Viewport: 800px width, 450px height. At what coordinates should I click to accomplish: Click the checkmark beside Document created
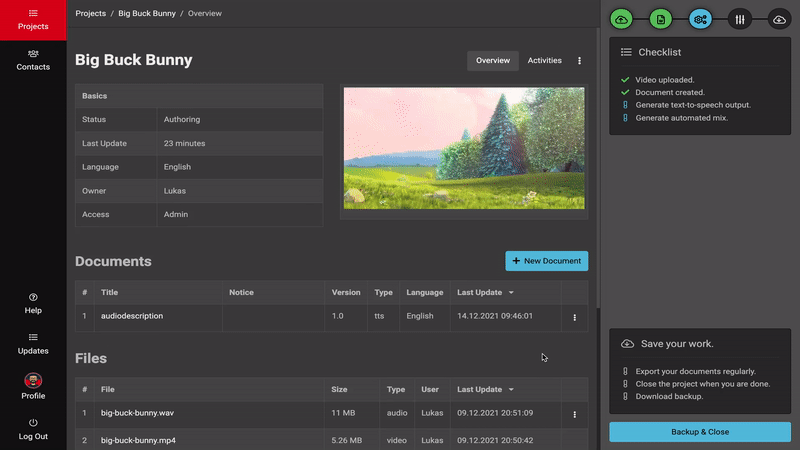click(x=625, y=92)
